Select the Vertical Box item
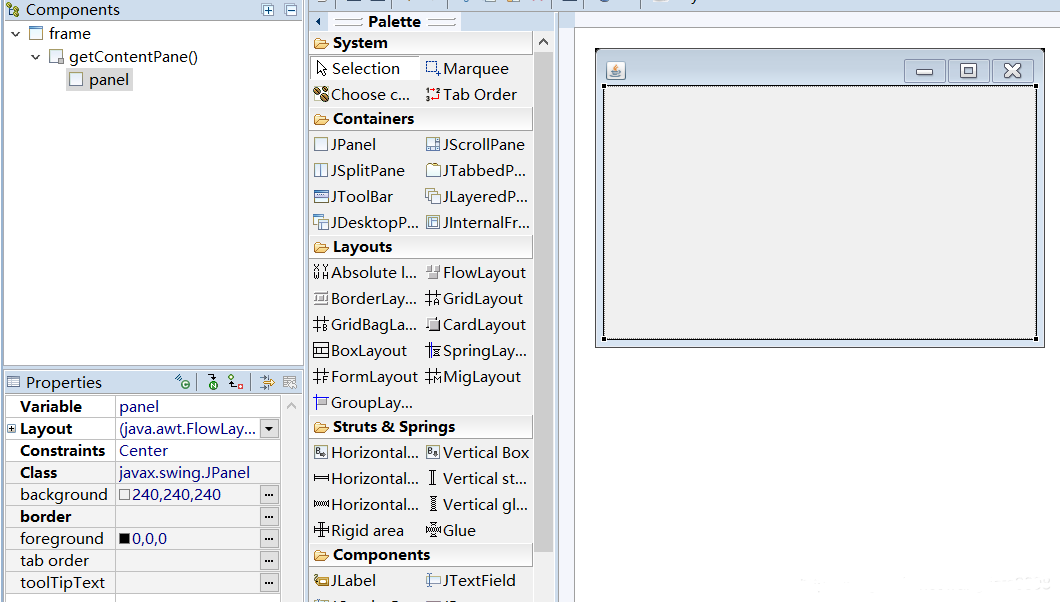Image resolution: width=1060 pixels, height=602 pixels. coord(476,453)
